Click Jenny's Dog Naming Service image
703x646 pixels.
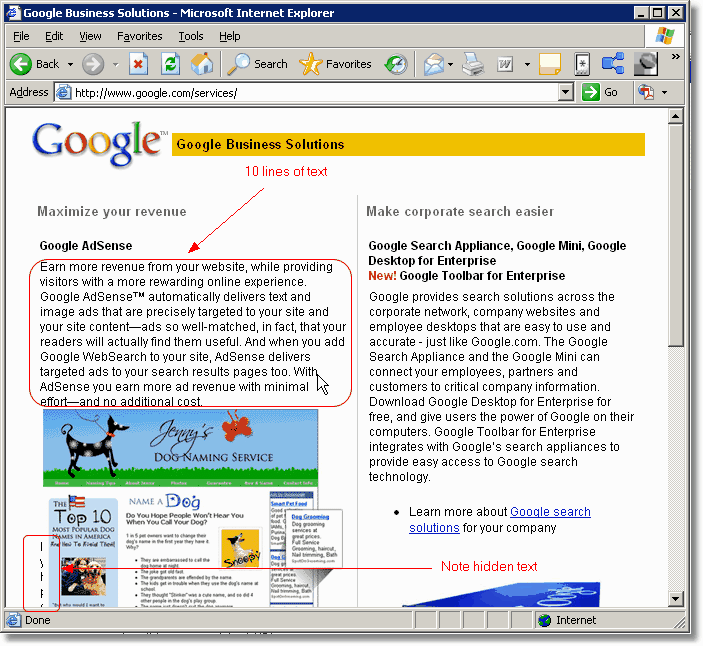point(181,448)
